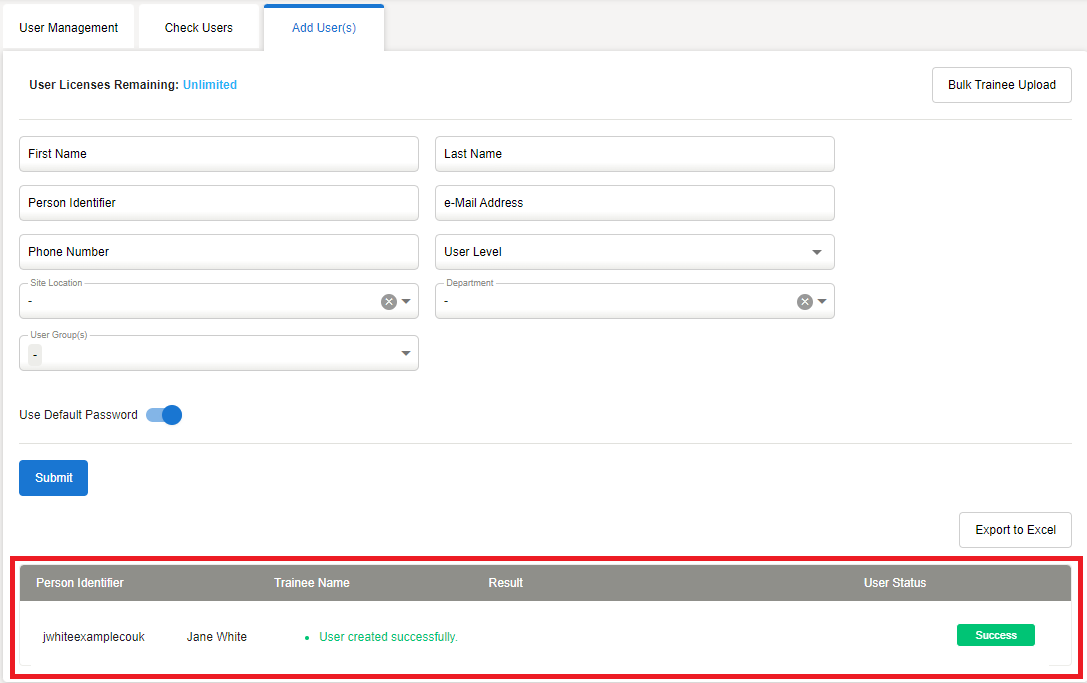Switch to the User Management tab

pos(69,28)
